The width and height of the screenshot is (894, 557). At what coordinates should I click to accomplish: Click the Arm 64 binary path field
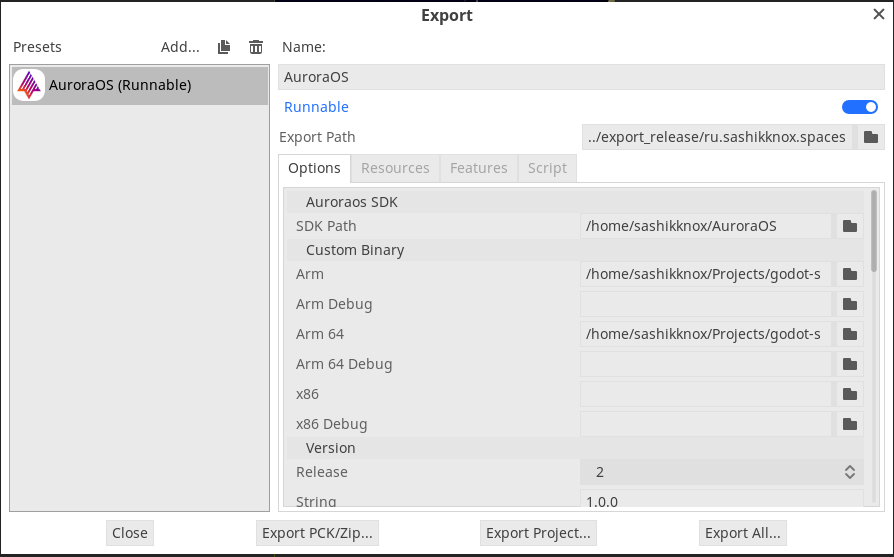[x=705, y=334]
